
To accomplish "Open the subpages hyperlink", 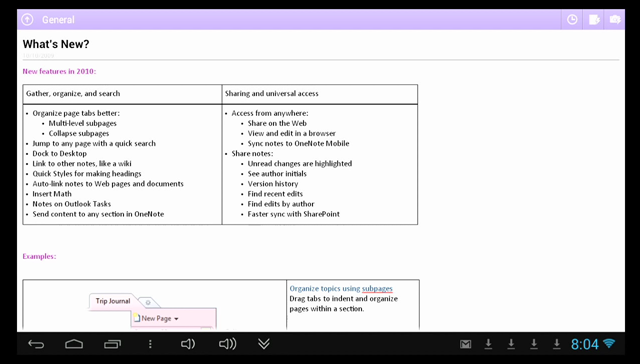I will (x=377, y=289).
